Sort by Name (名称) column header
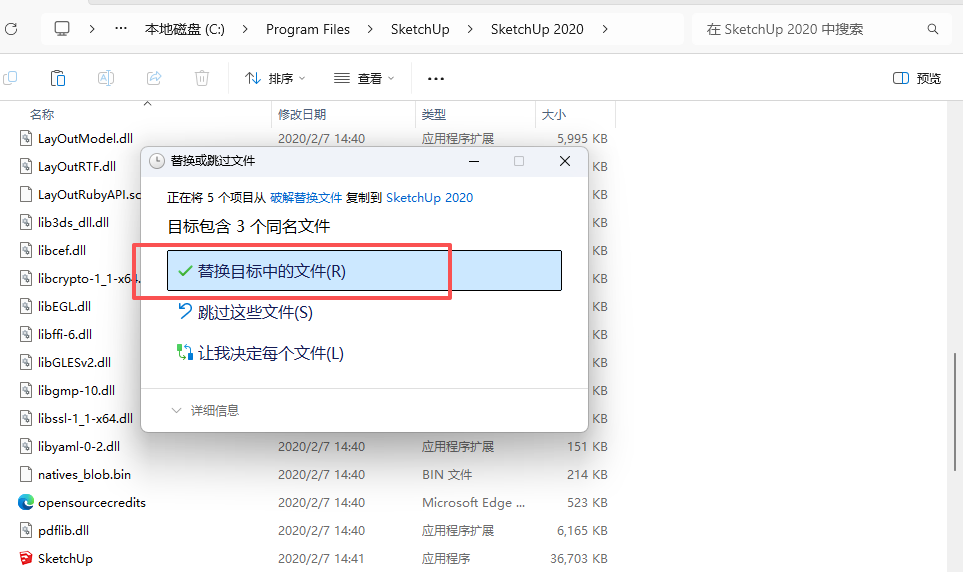963x572 pixels. click(x=42, y=114)
